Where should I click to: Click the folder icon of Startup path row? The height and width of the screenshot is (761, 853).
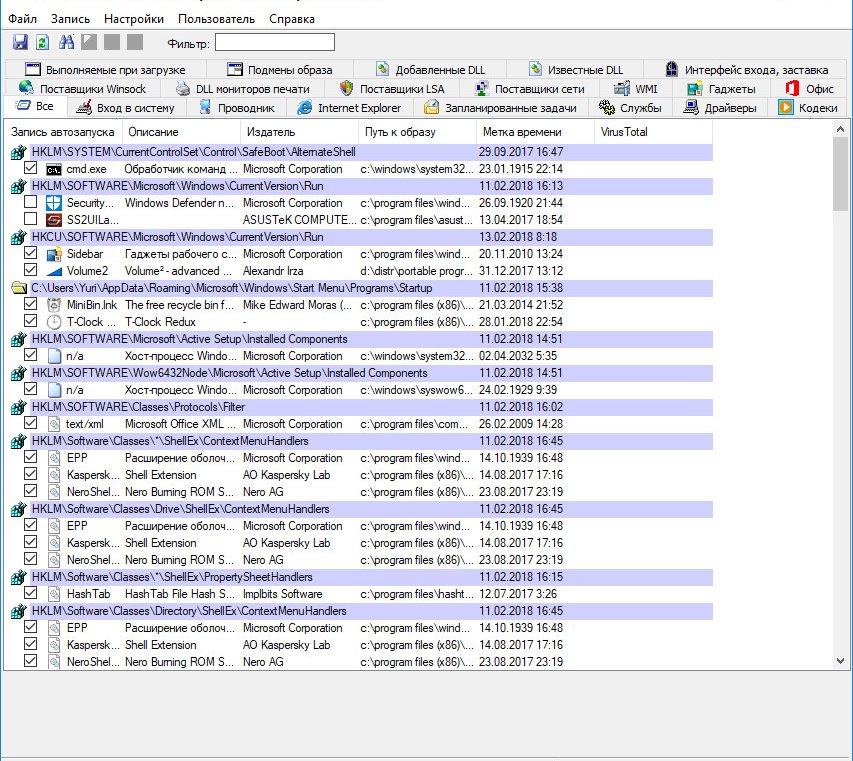coord(19,288)
